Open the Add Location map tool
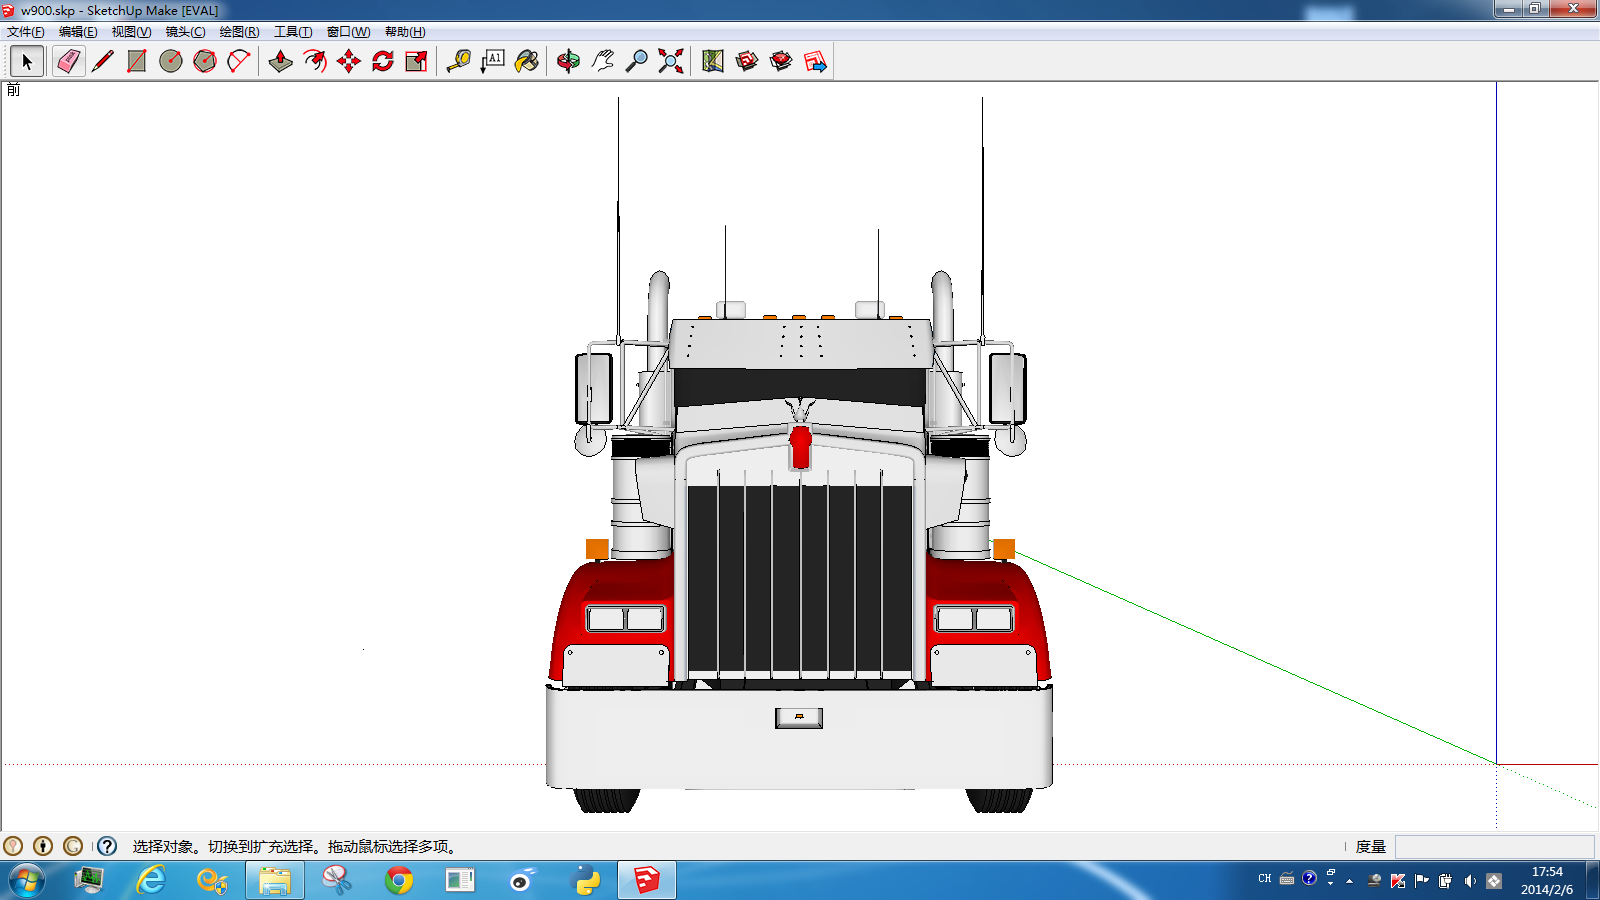This screenshot has width=1600, height=900. point(713,62)
